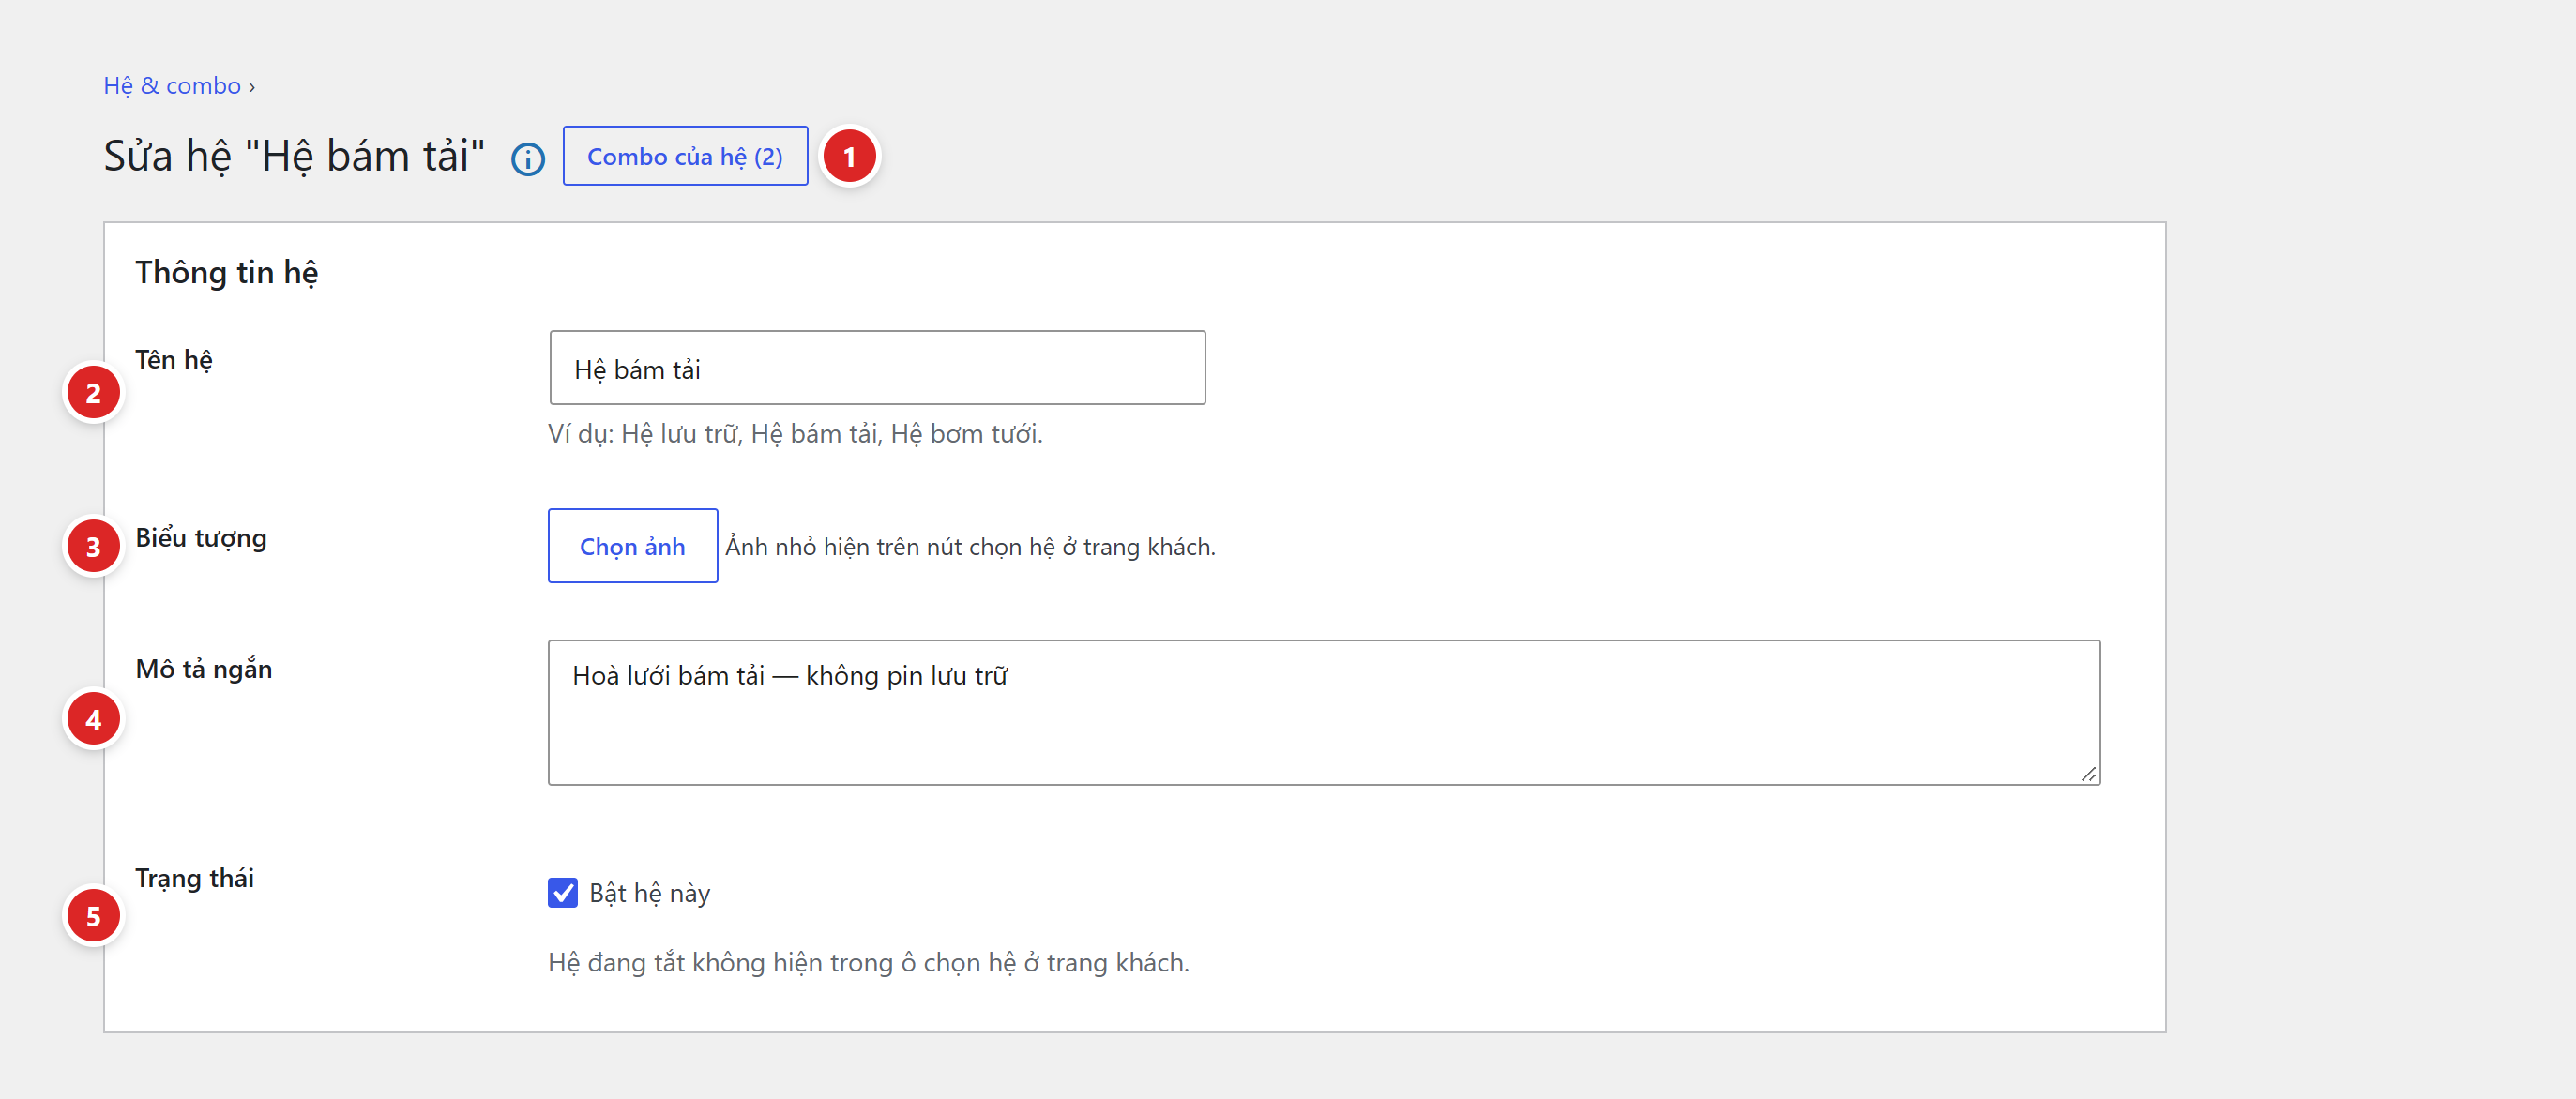The image size is (2576, 1099).
Task: Click the "Chọn ảnh" button
Action: click(x=633, y=546)
